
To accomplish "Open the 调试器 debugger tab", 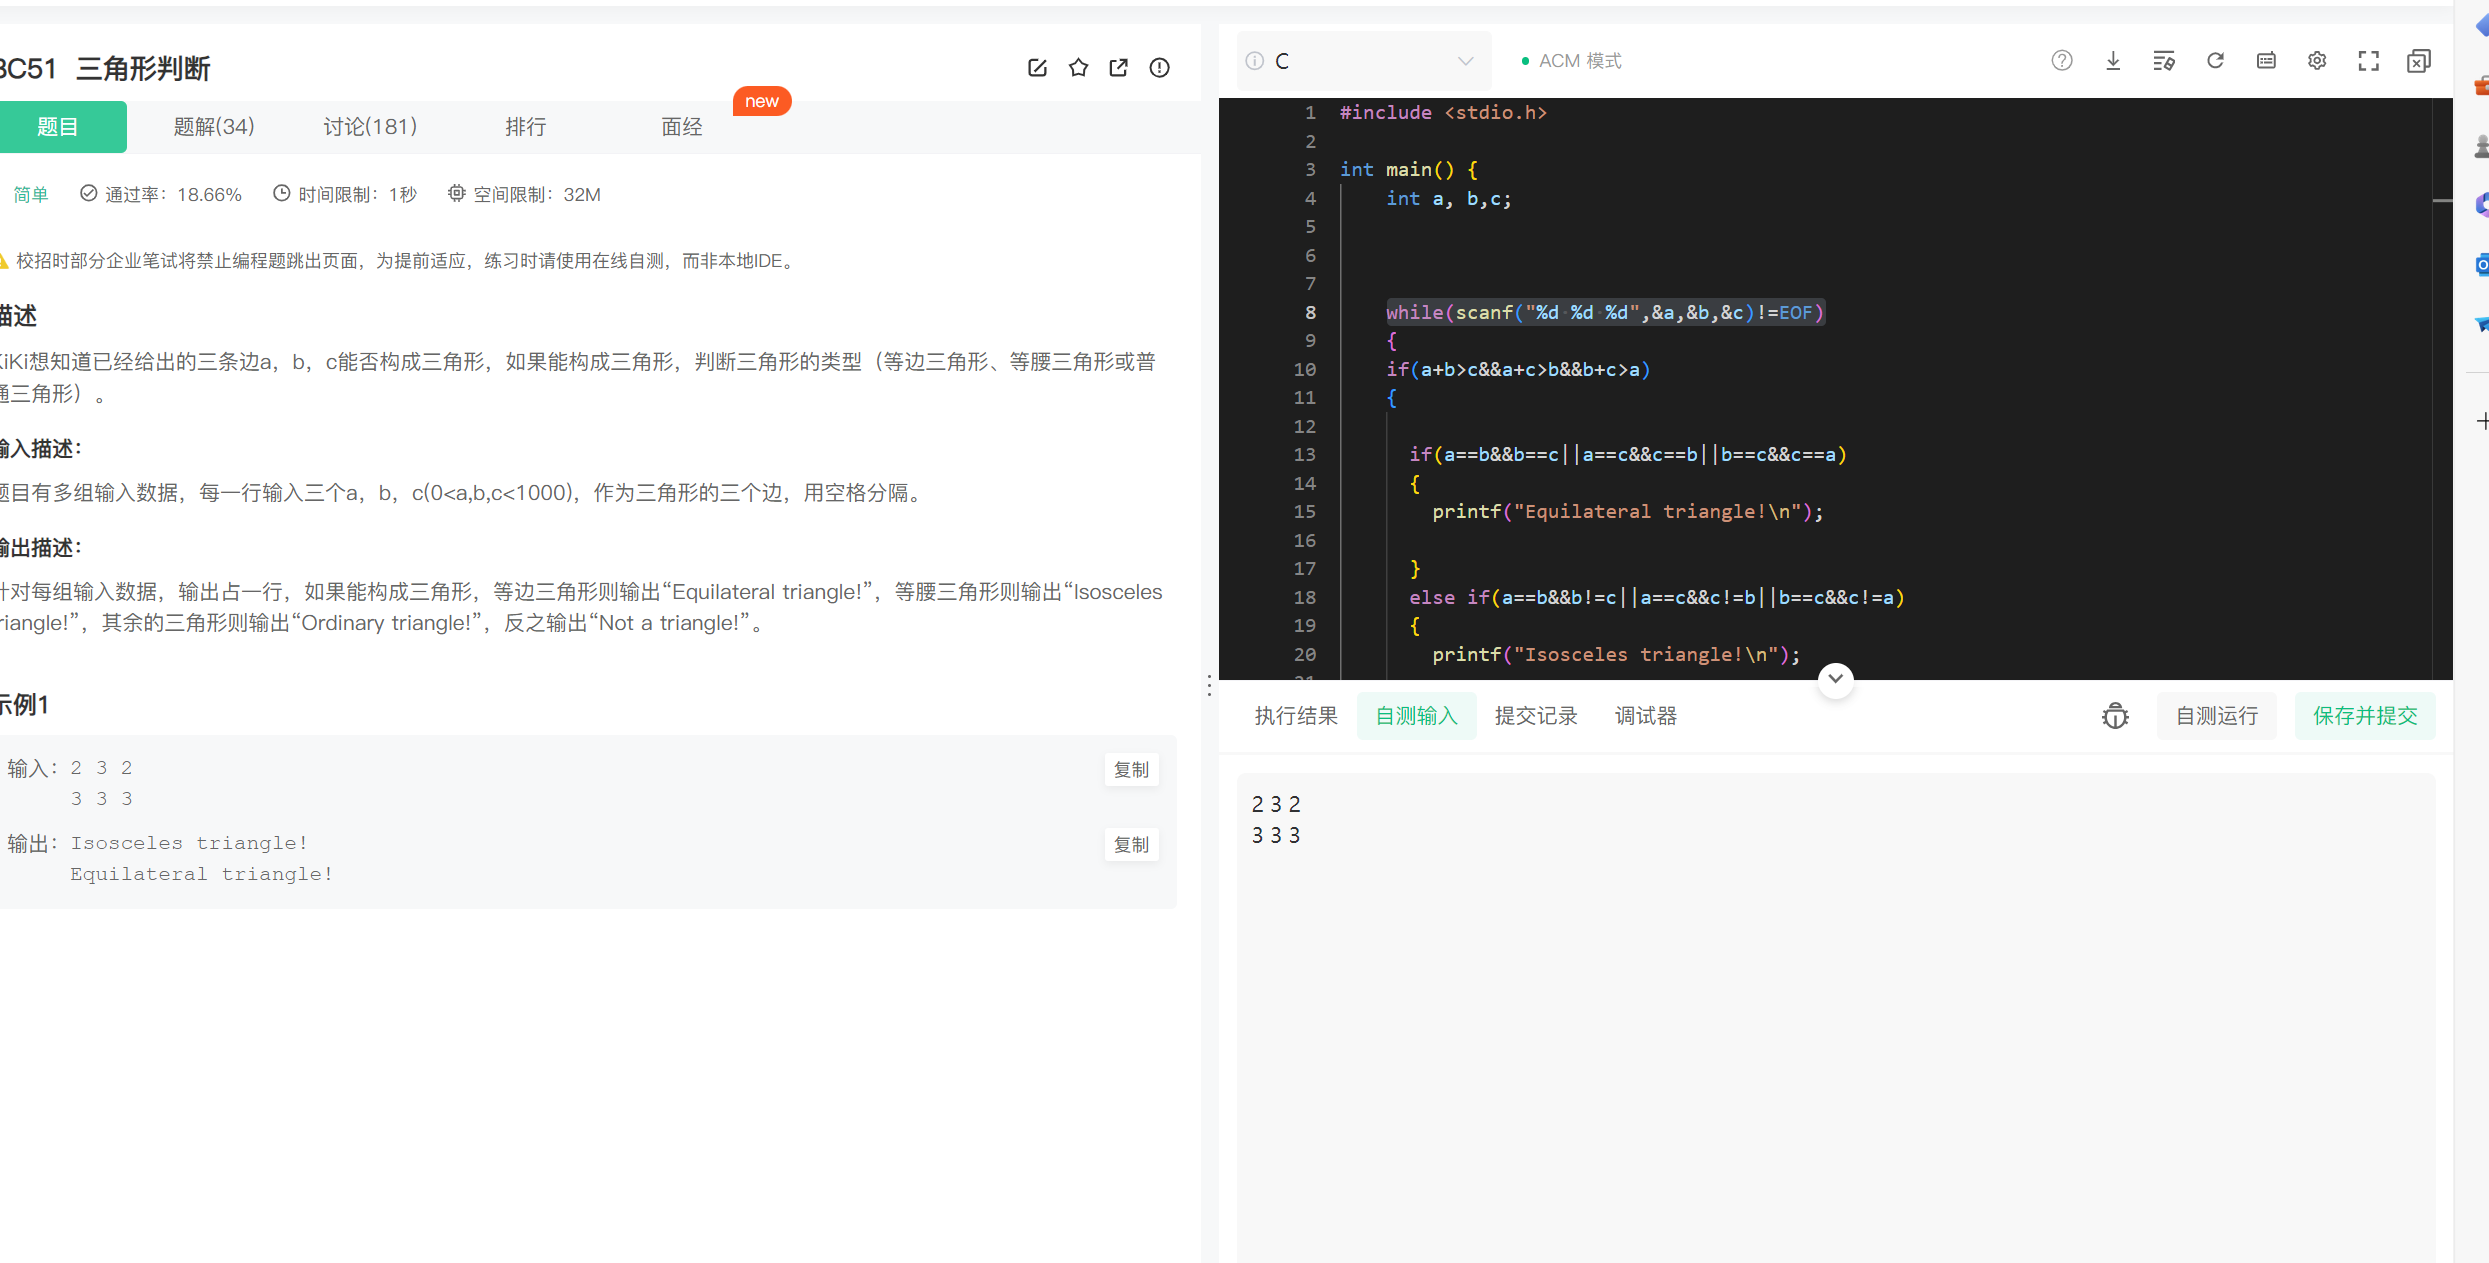I will pyautogui.click(x=1645, y=716).
